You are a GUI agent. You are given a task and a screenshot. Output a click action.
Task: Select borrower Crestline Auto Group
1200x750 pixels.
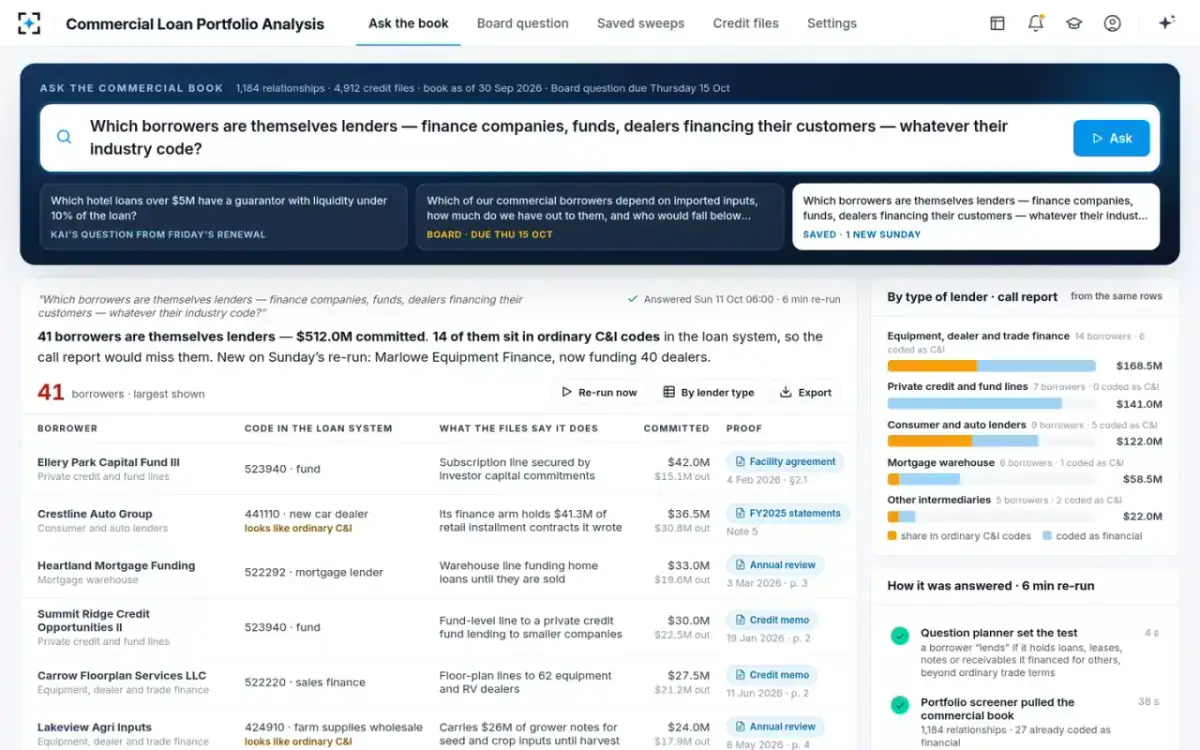click(x=95, y=514)
